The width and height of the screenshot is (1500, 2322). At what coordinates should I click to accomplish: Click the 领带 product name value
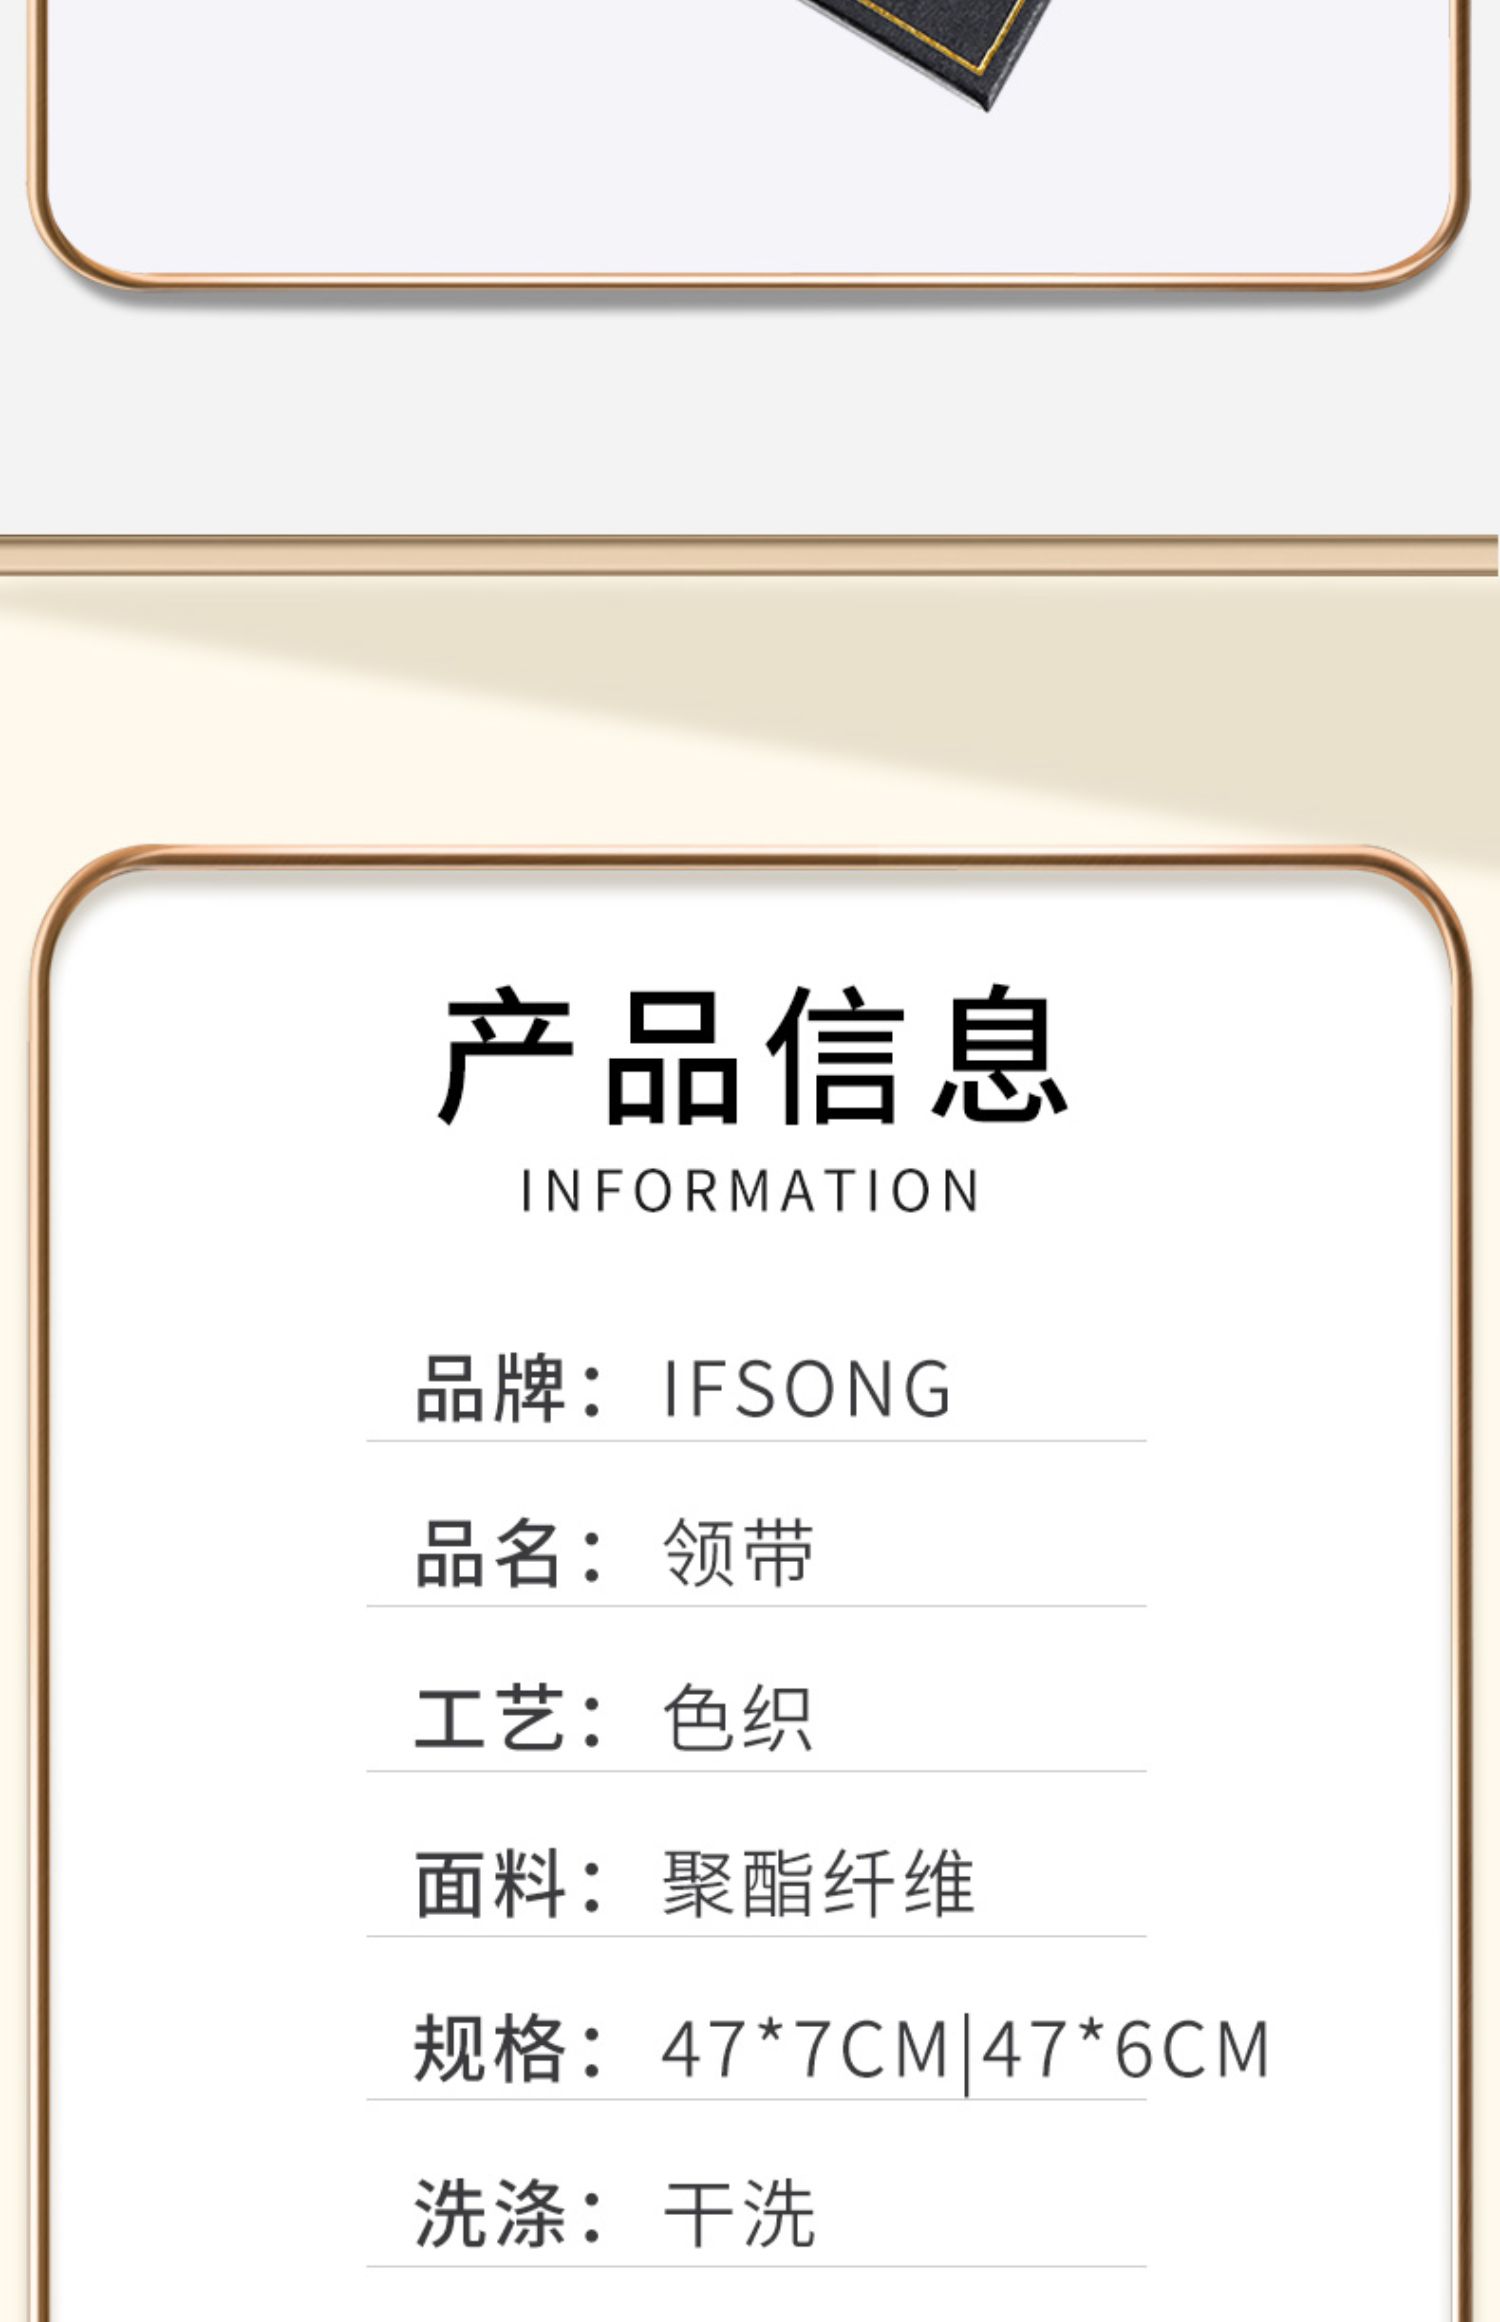click(x=738, y=1553)
